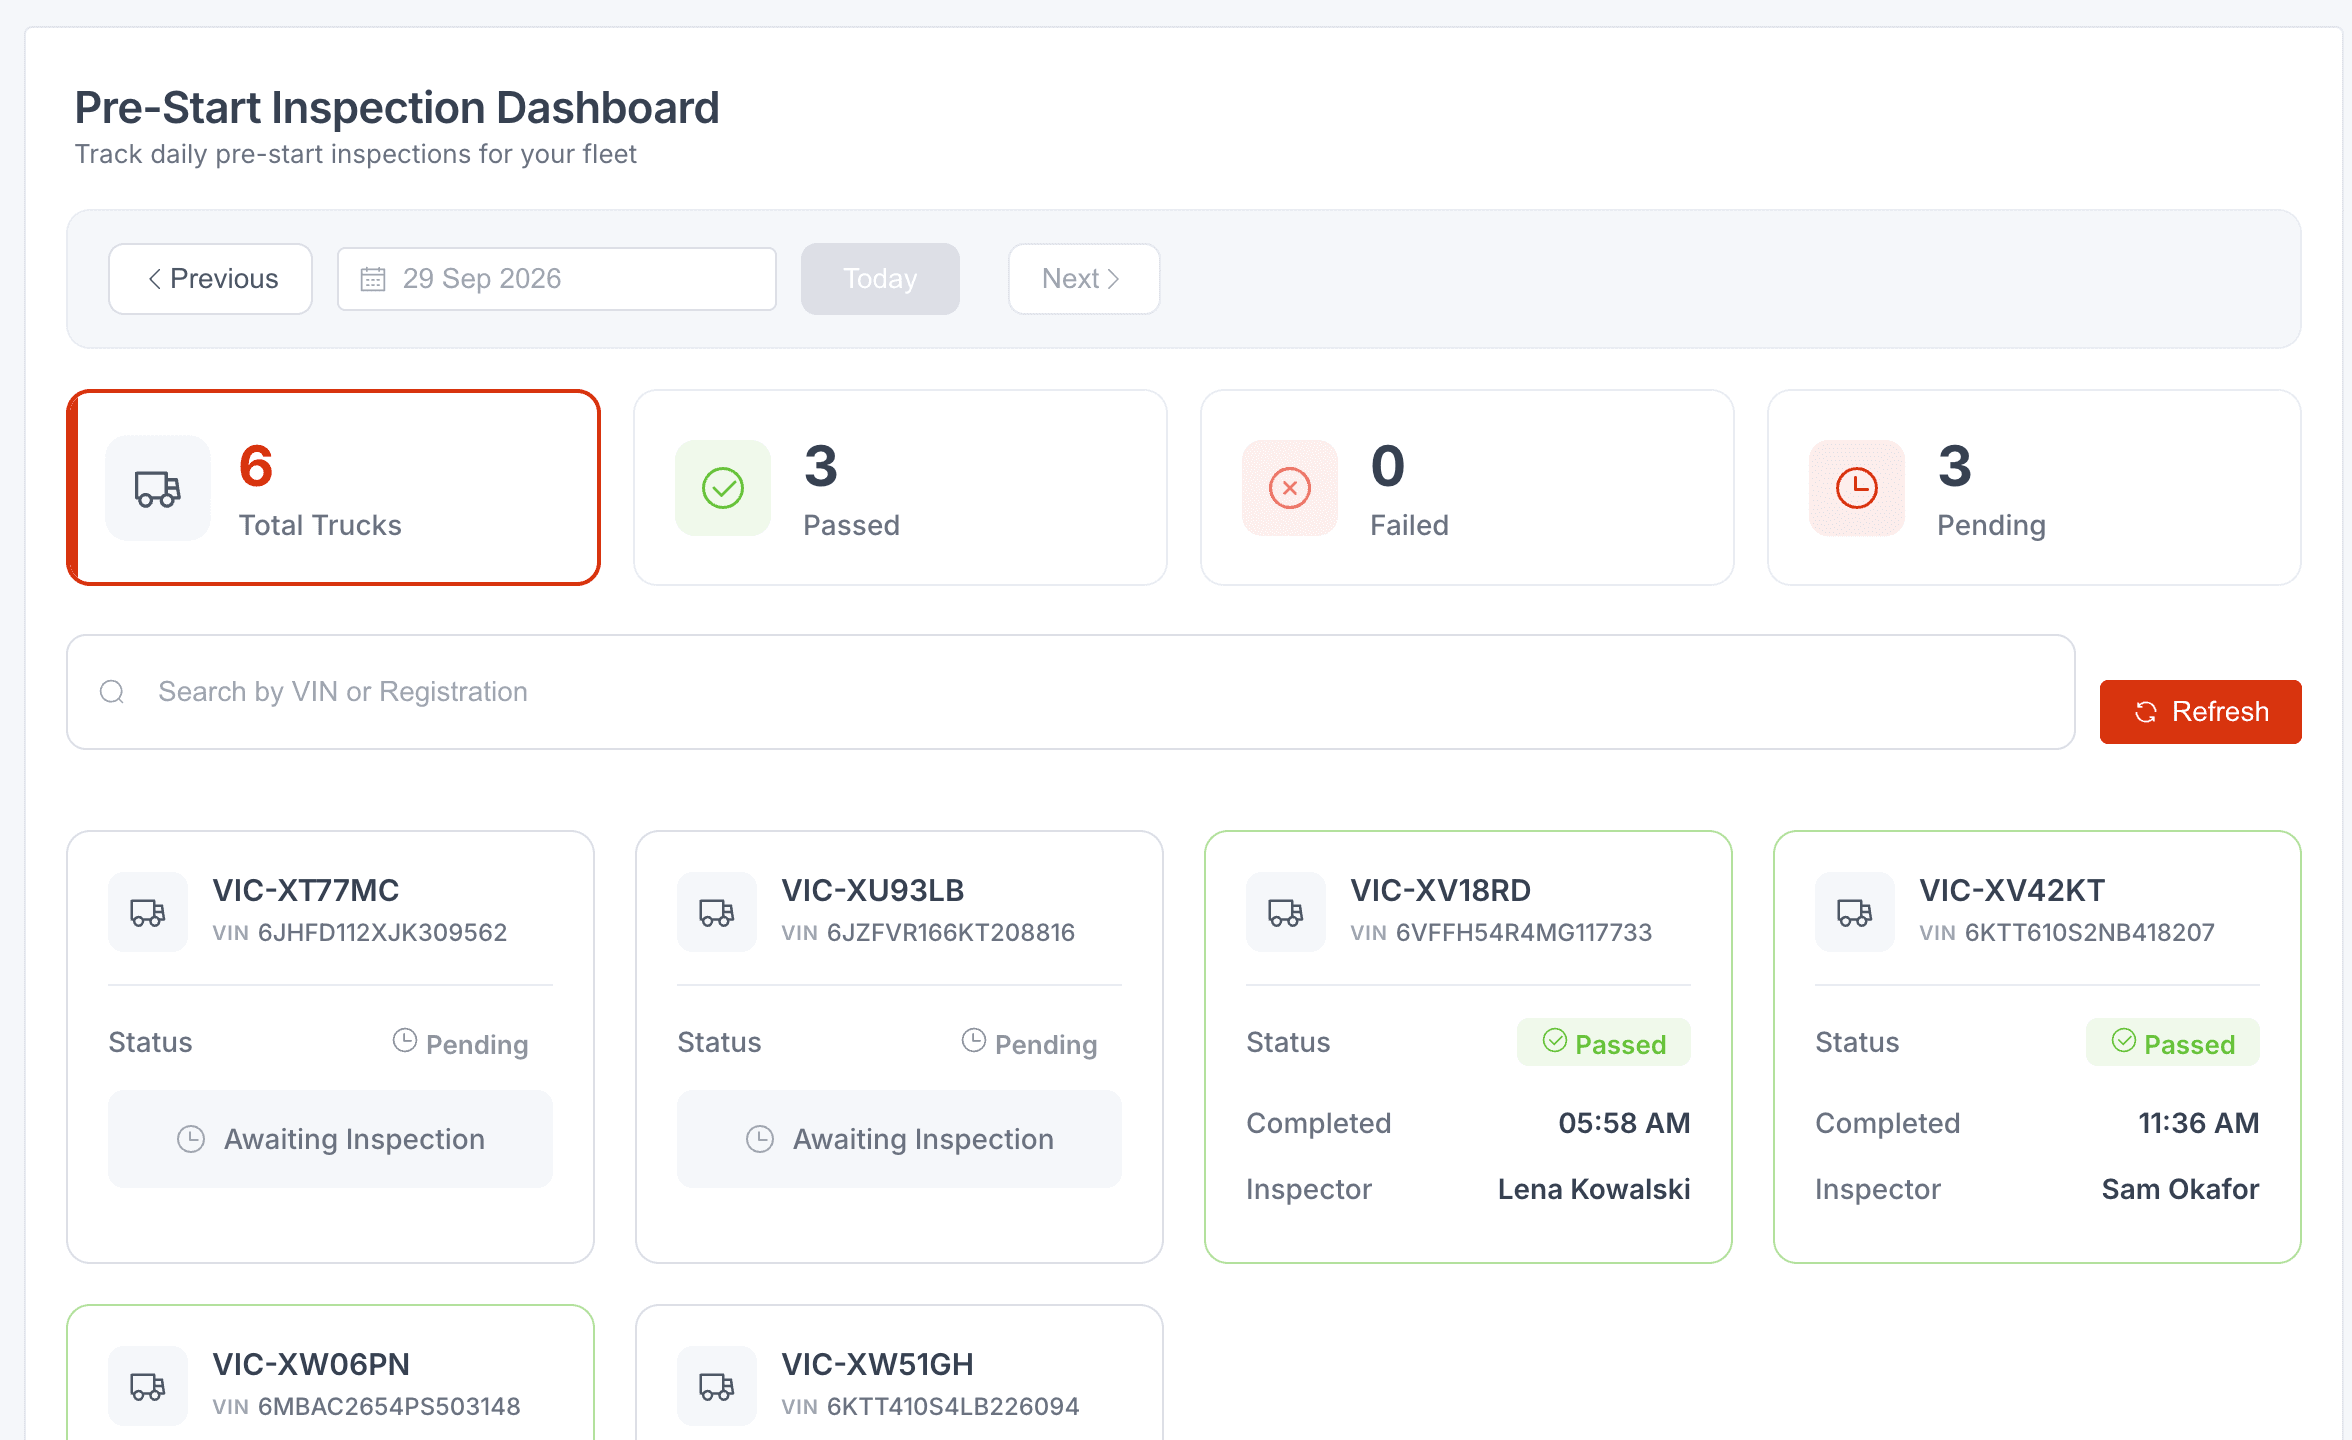
Task: Click the truck icon for VIC-XW06PN
Action: point(148,1386)
